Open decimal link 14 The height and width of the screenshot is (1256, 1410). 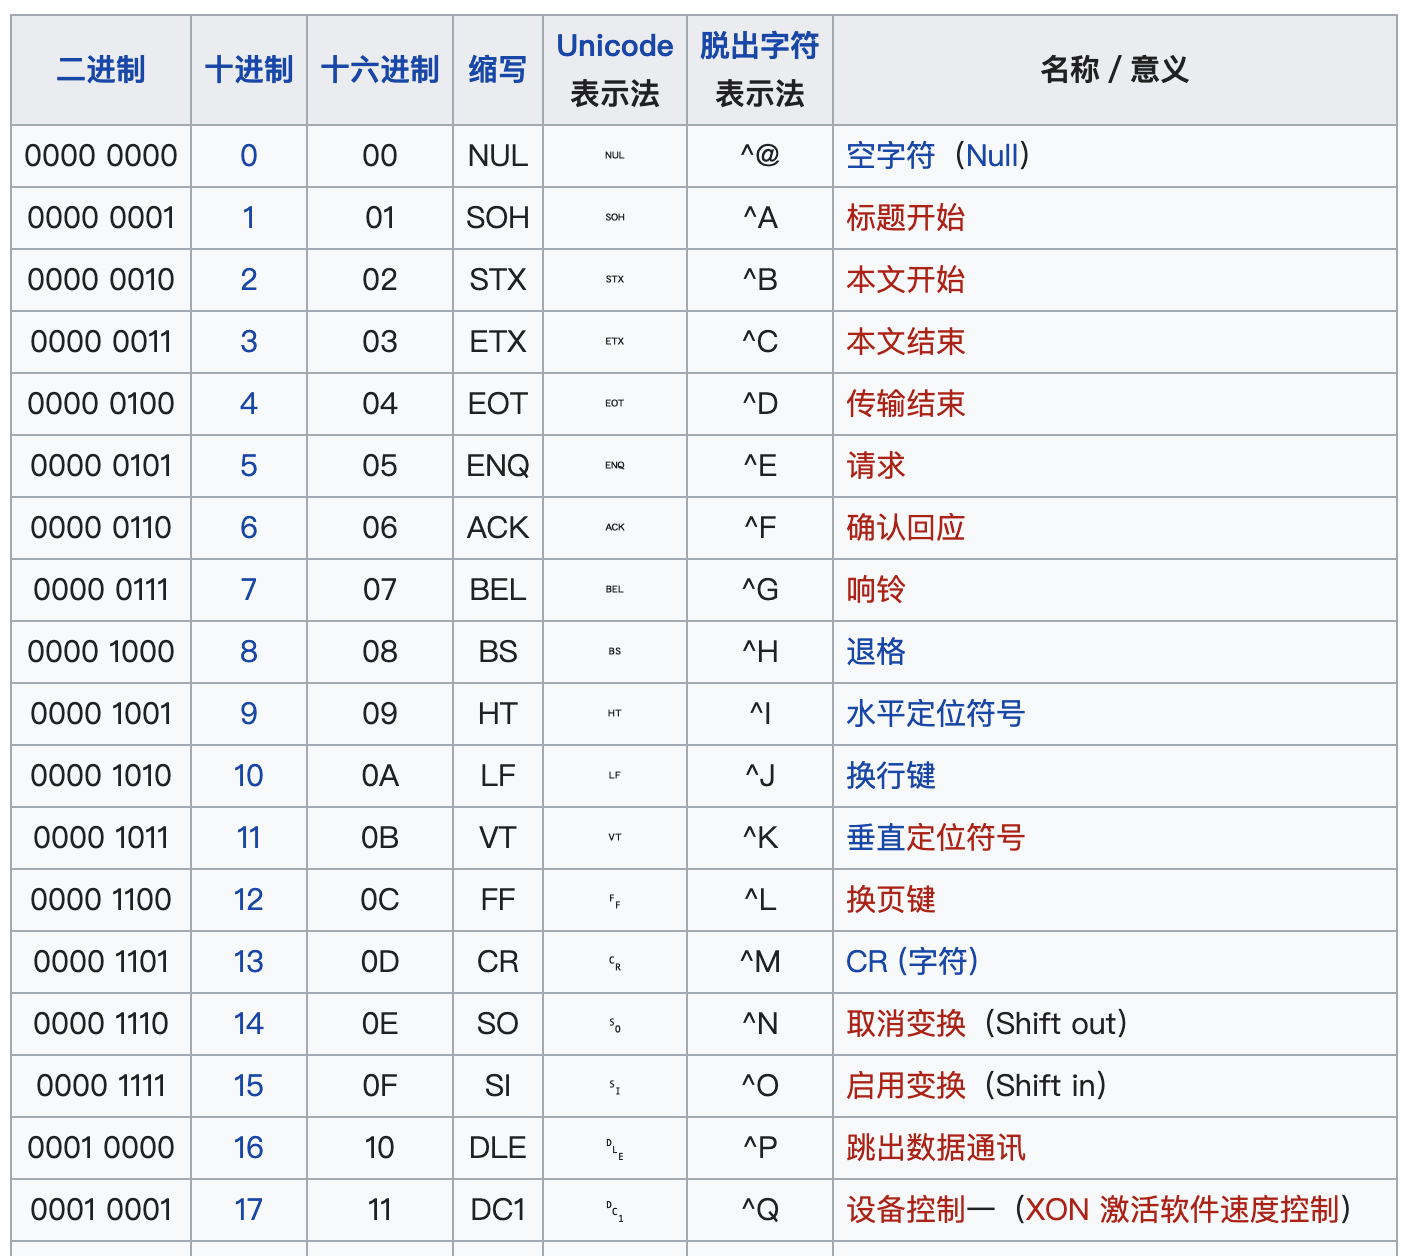[x=249, y=1024]
